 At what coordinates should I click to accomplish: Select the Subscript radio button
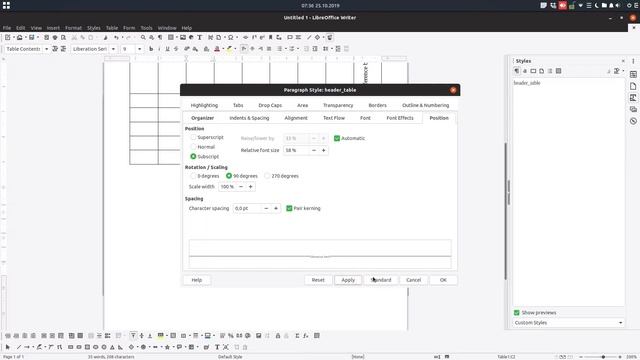(x=193, y=156)
